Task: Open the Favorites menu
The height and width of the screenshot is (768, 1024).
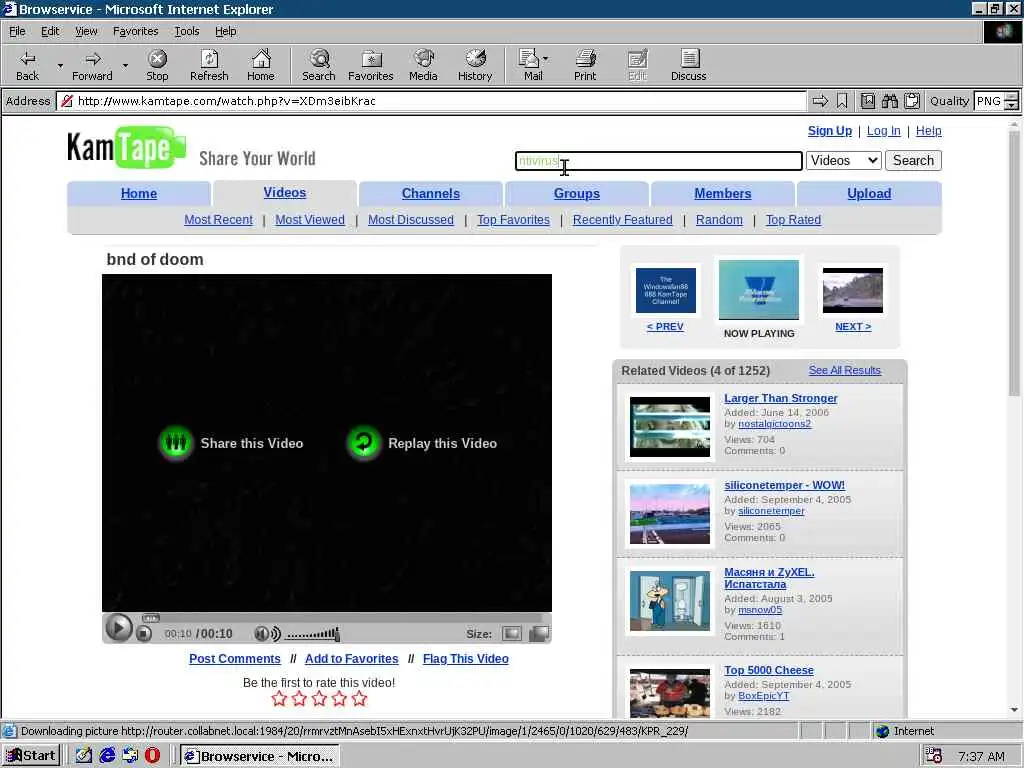Action: point(135,31)
